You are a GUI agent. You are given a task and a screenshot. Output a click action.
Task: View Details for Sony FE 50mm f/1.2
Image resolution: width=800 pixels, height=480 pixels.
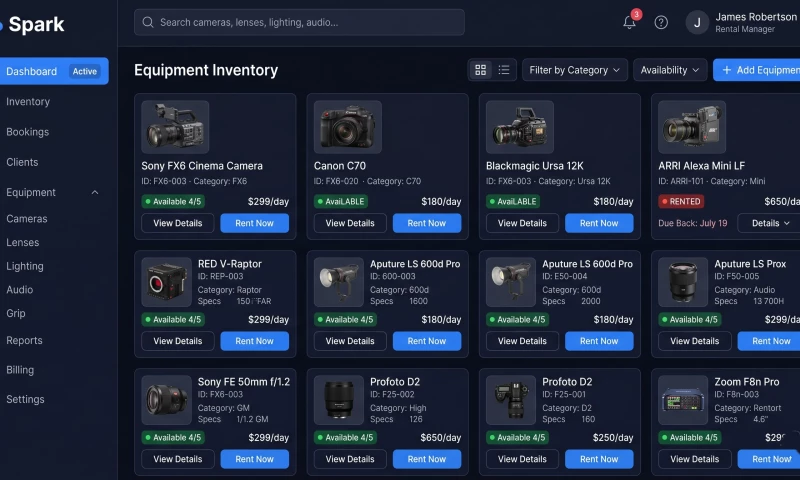[178, 459]
